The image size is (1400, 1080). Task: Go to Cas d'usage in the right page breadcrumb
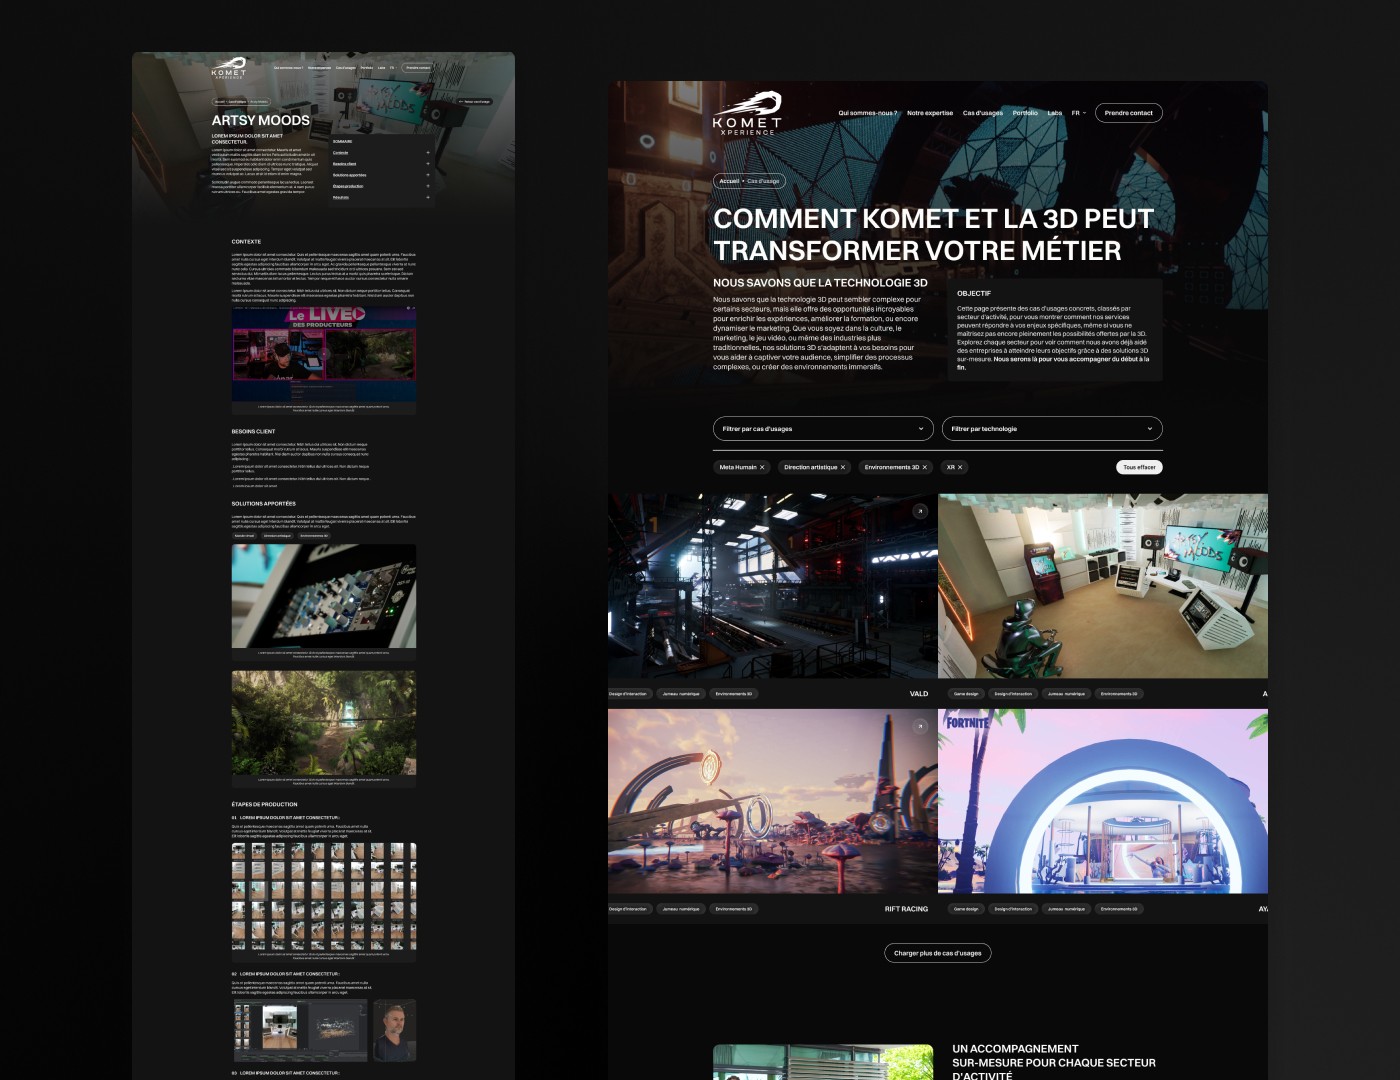(x=763, y=181)
